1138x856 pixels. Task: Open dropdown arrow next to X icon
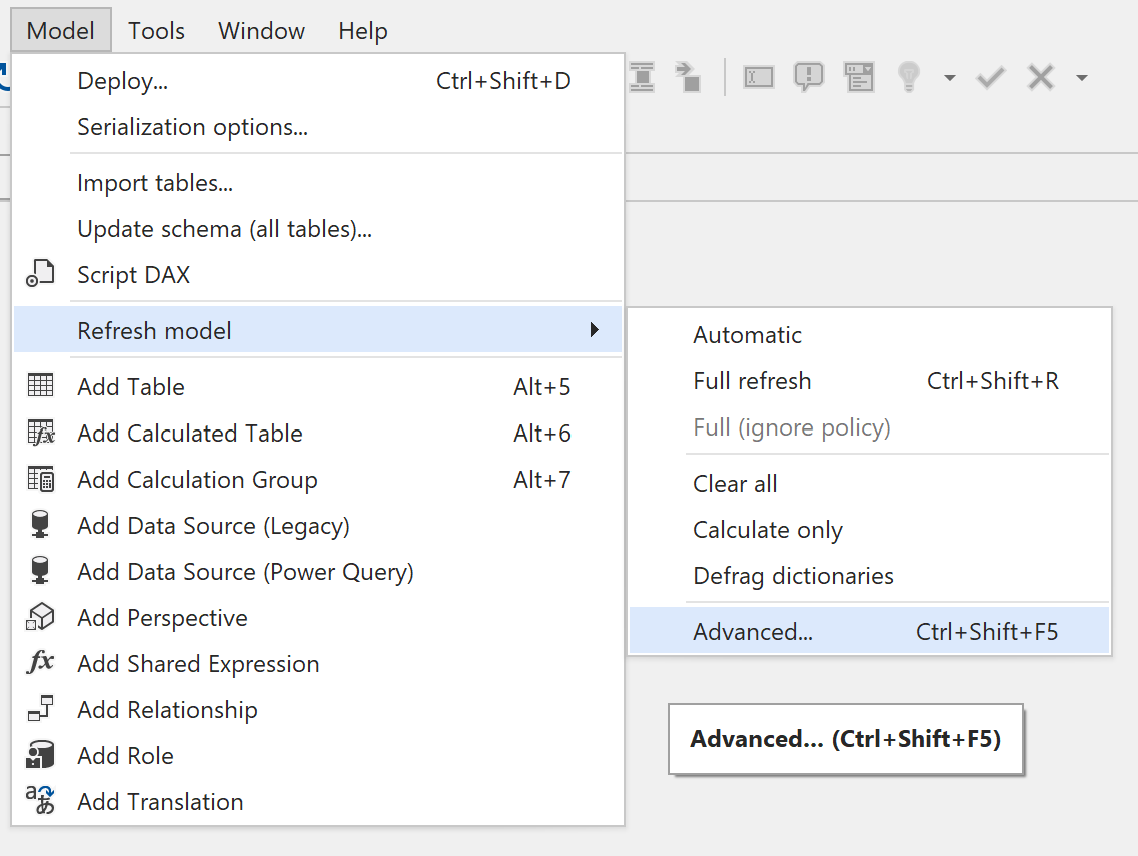1081,78
